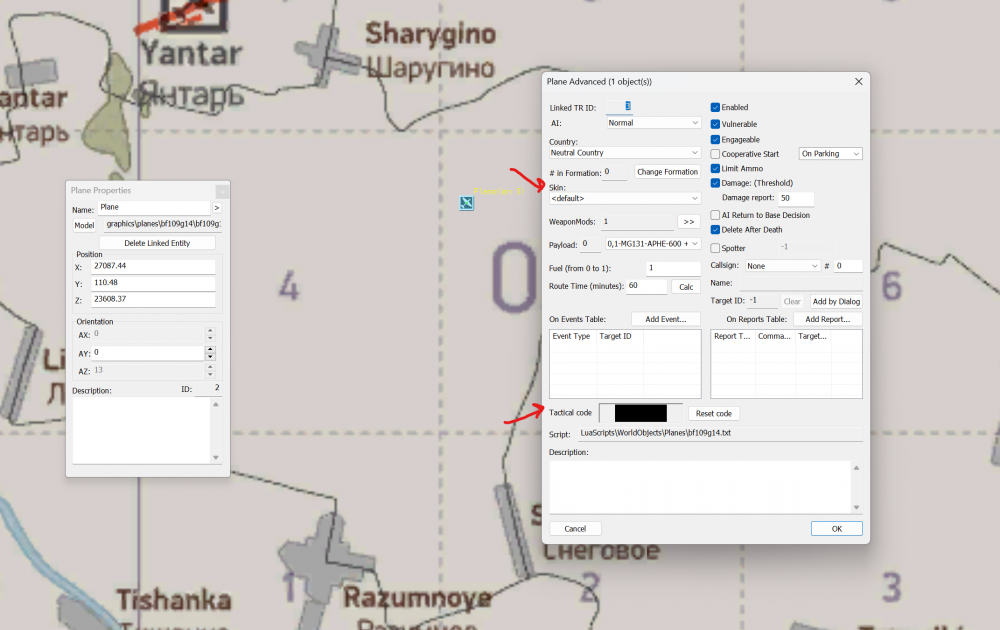
Task: Disable the Enabled checkbox
Action: pos(715,108)
